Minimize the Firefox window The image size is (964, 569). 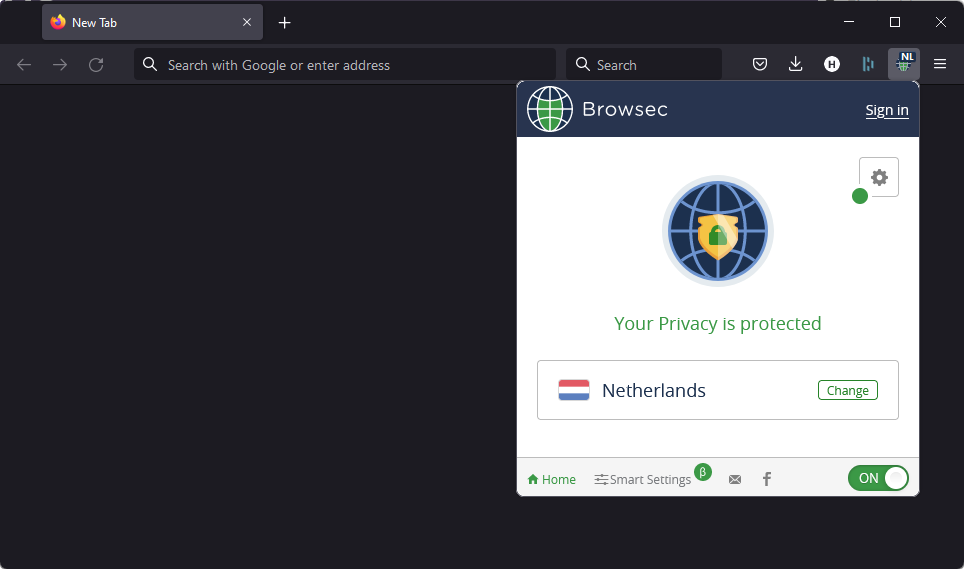click(849, 22)
